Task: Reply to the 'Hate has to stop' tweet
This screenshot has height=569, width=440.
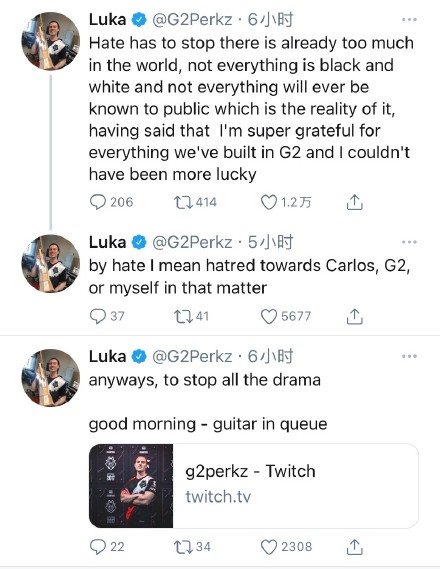Action: coord(98,202)
